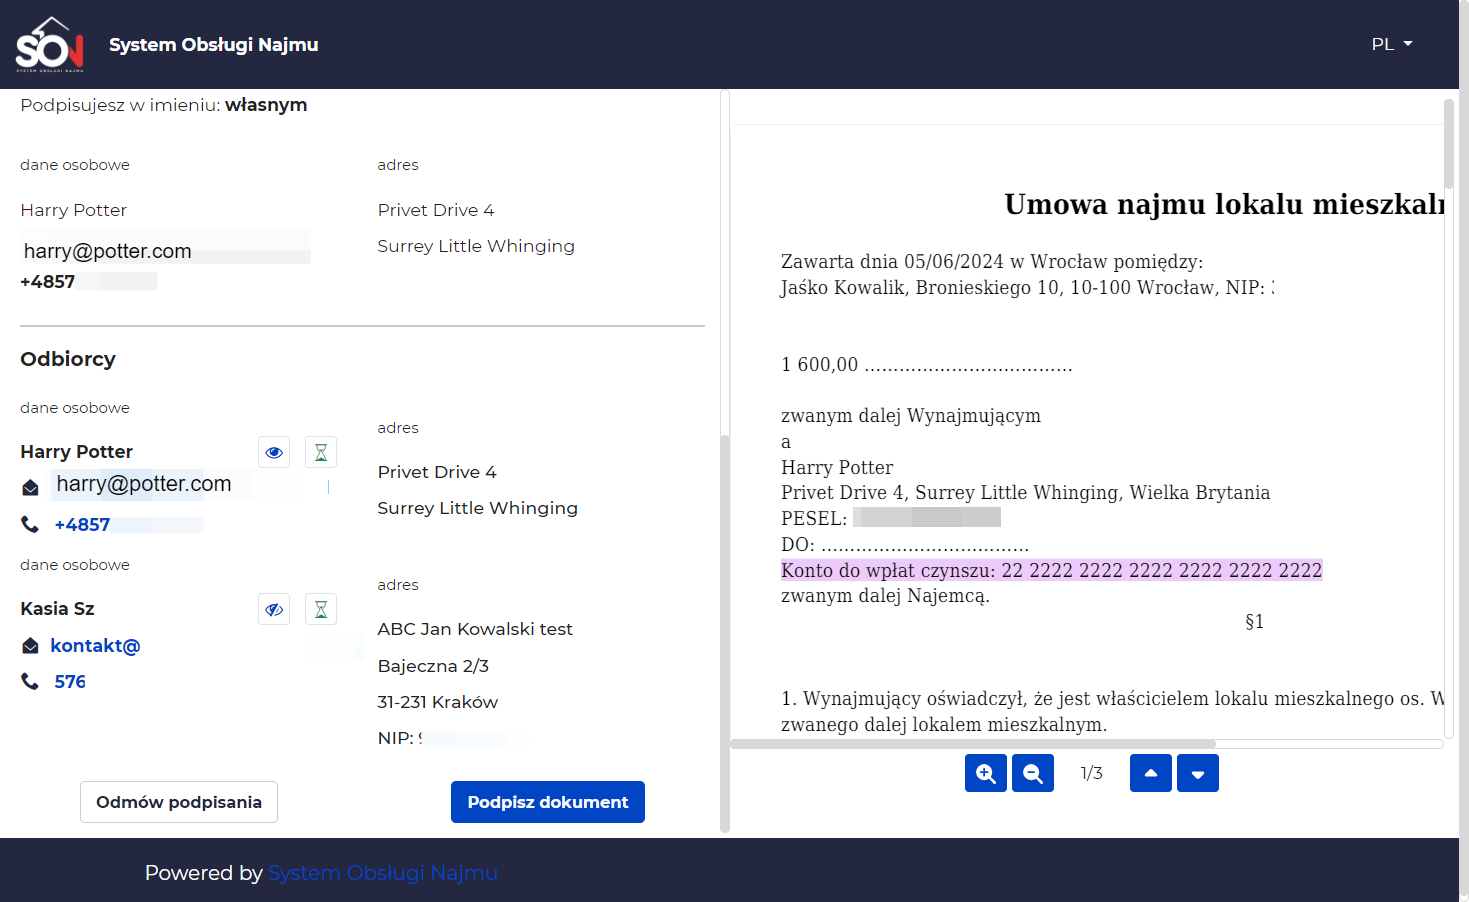
Task: Click the Kasia Sz recipient name
Action: pyautogui.click(x=57, y=609)
